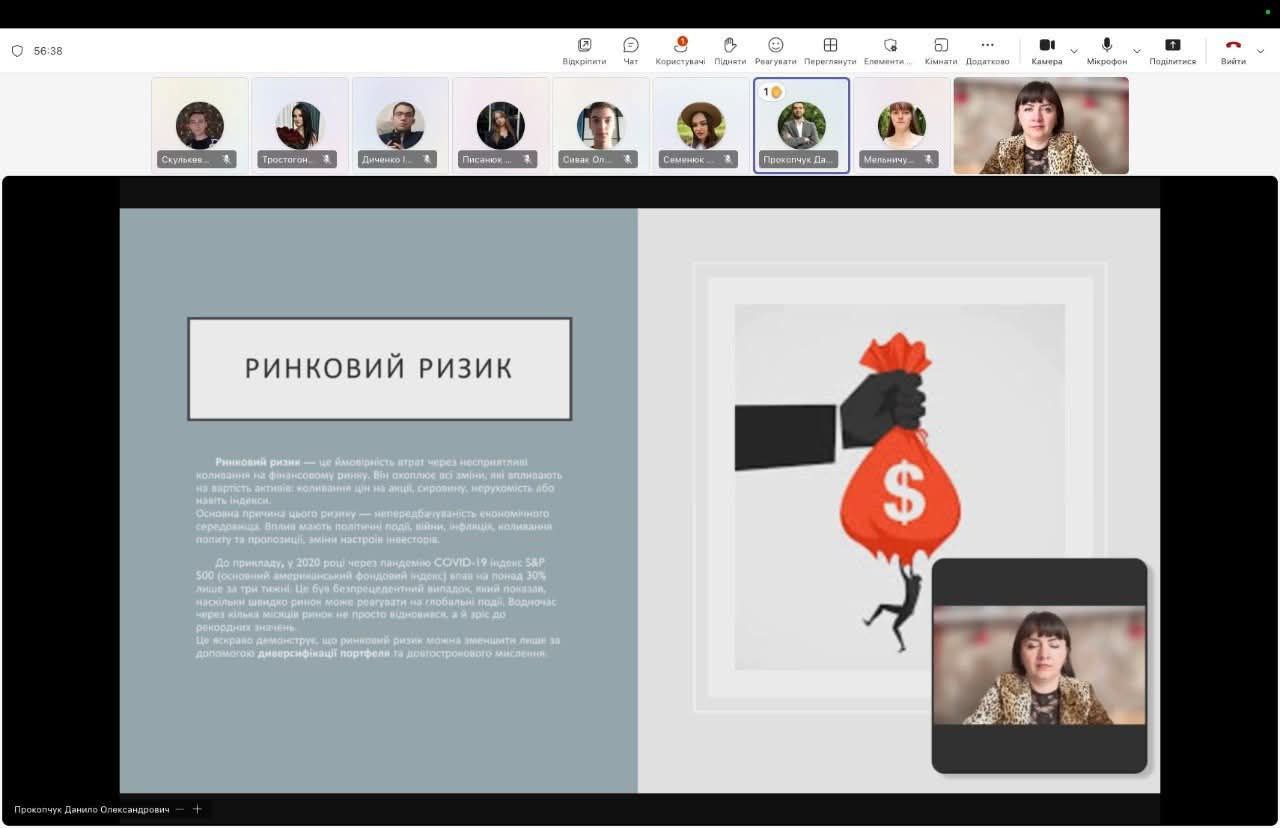Mute or unmute the microphone

point(1107,50)
